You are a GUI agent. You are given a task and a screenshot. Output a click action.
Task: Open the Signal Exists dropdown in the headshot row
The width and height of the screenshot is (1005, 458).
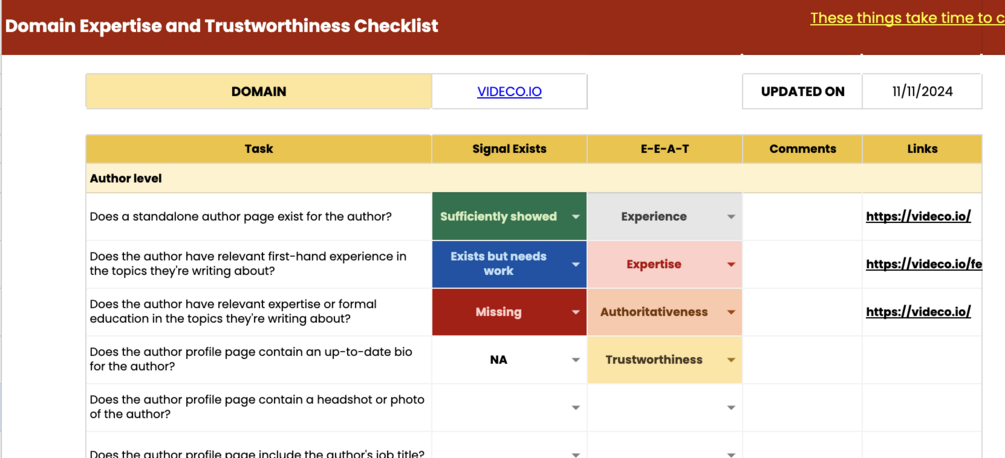tap(575, 408)
